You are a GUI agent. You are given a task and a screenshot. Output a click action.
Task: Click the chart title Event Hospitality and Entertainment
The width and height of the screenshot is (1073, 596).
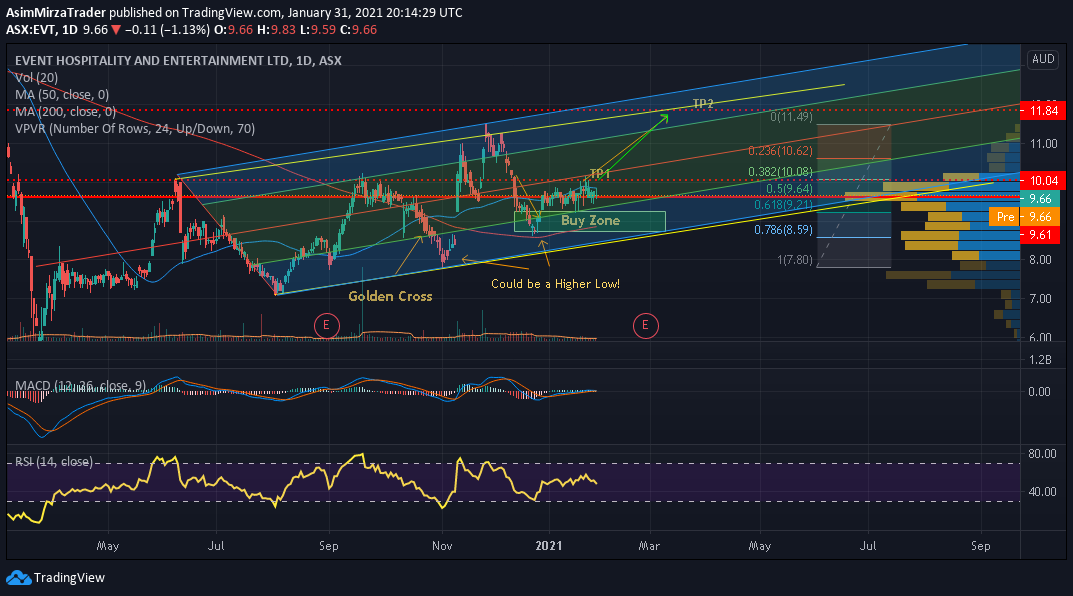coord(178,60)
